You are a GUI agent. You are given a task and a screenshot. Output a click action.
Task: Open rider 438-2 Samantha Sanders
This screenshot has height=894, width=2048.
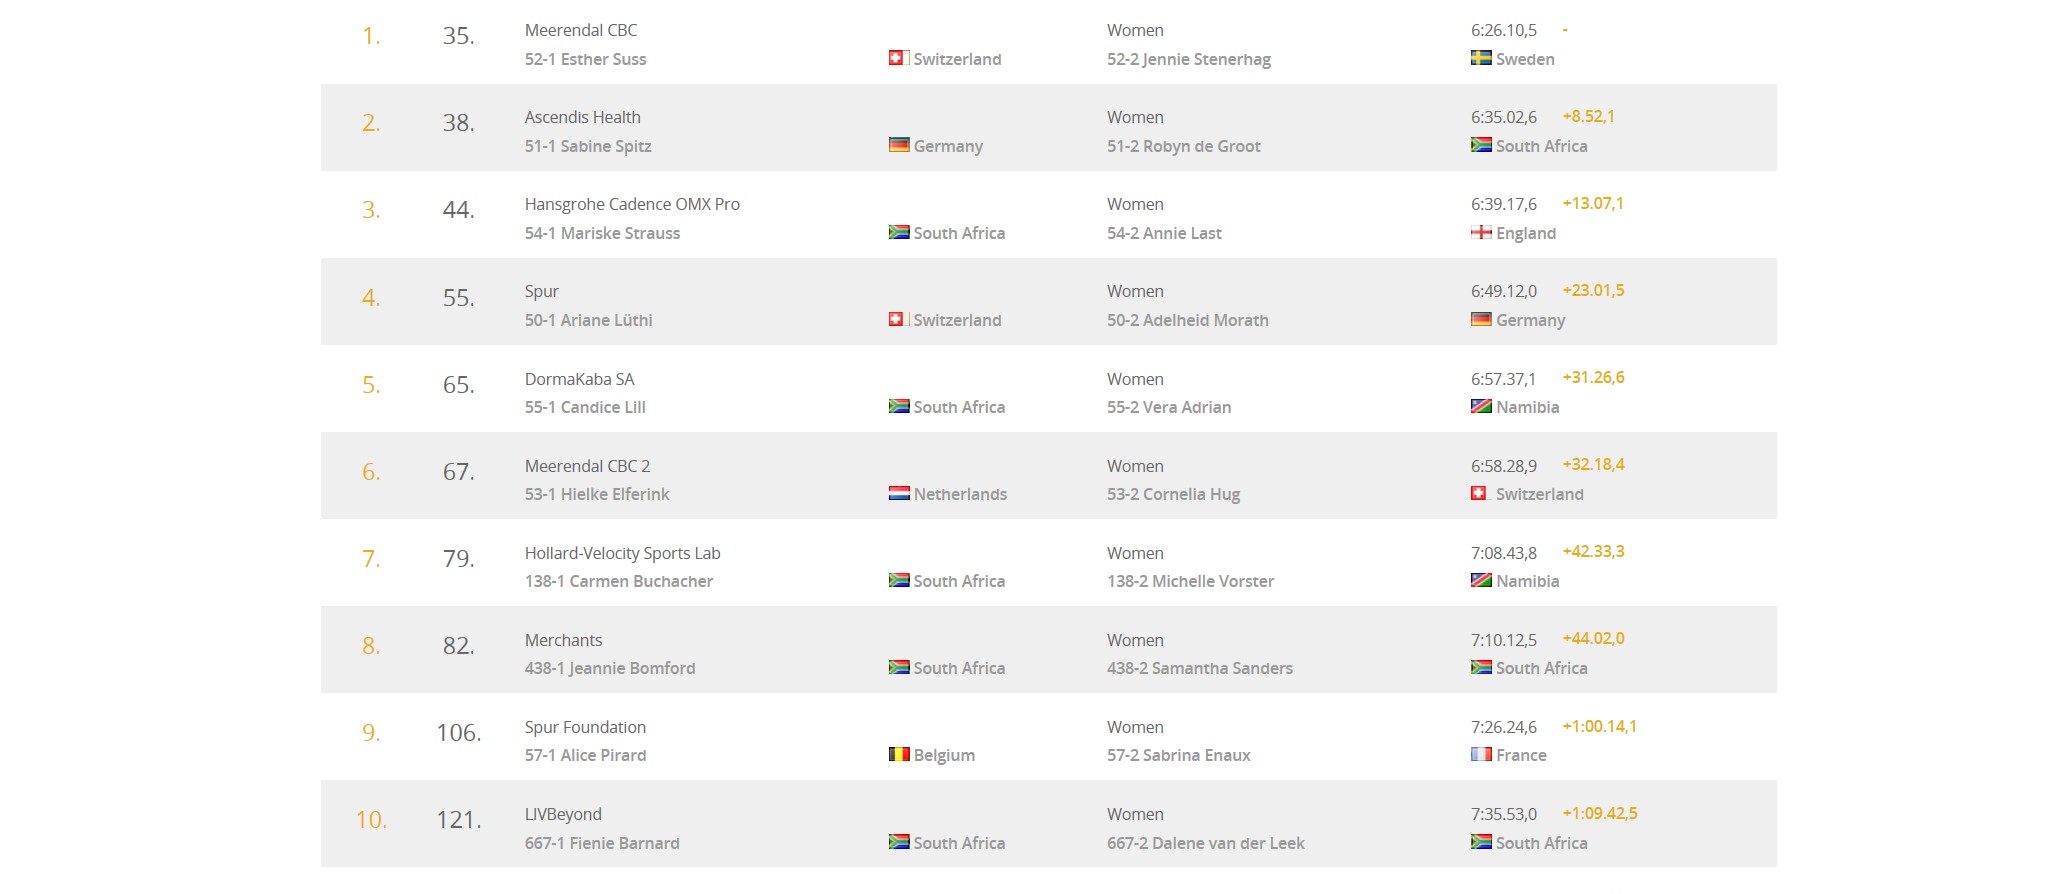point(1199,668)
